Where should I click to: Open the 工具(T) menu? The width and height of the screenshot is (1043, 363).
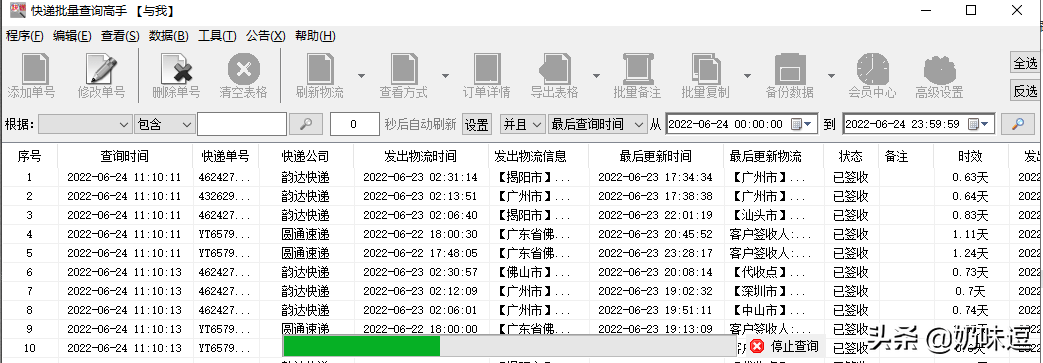coord(217,36)
